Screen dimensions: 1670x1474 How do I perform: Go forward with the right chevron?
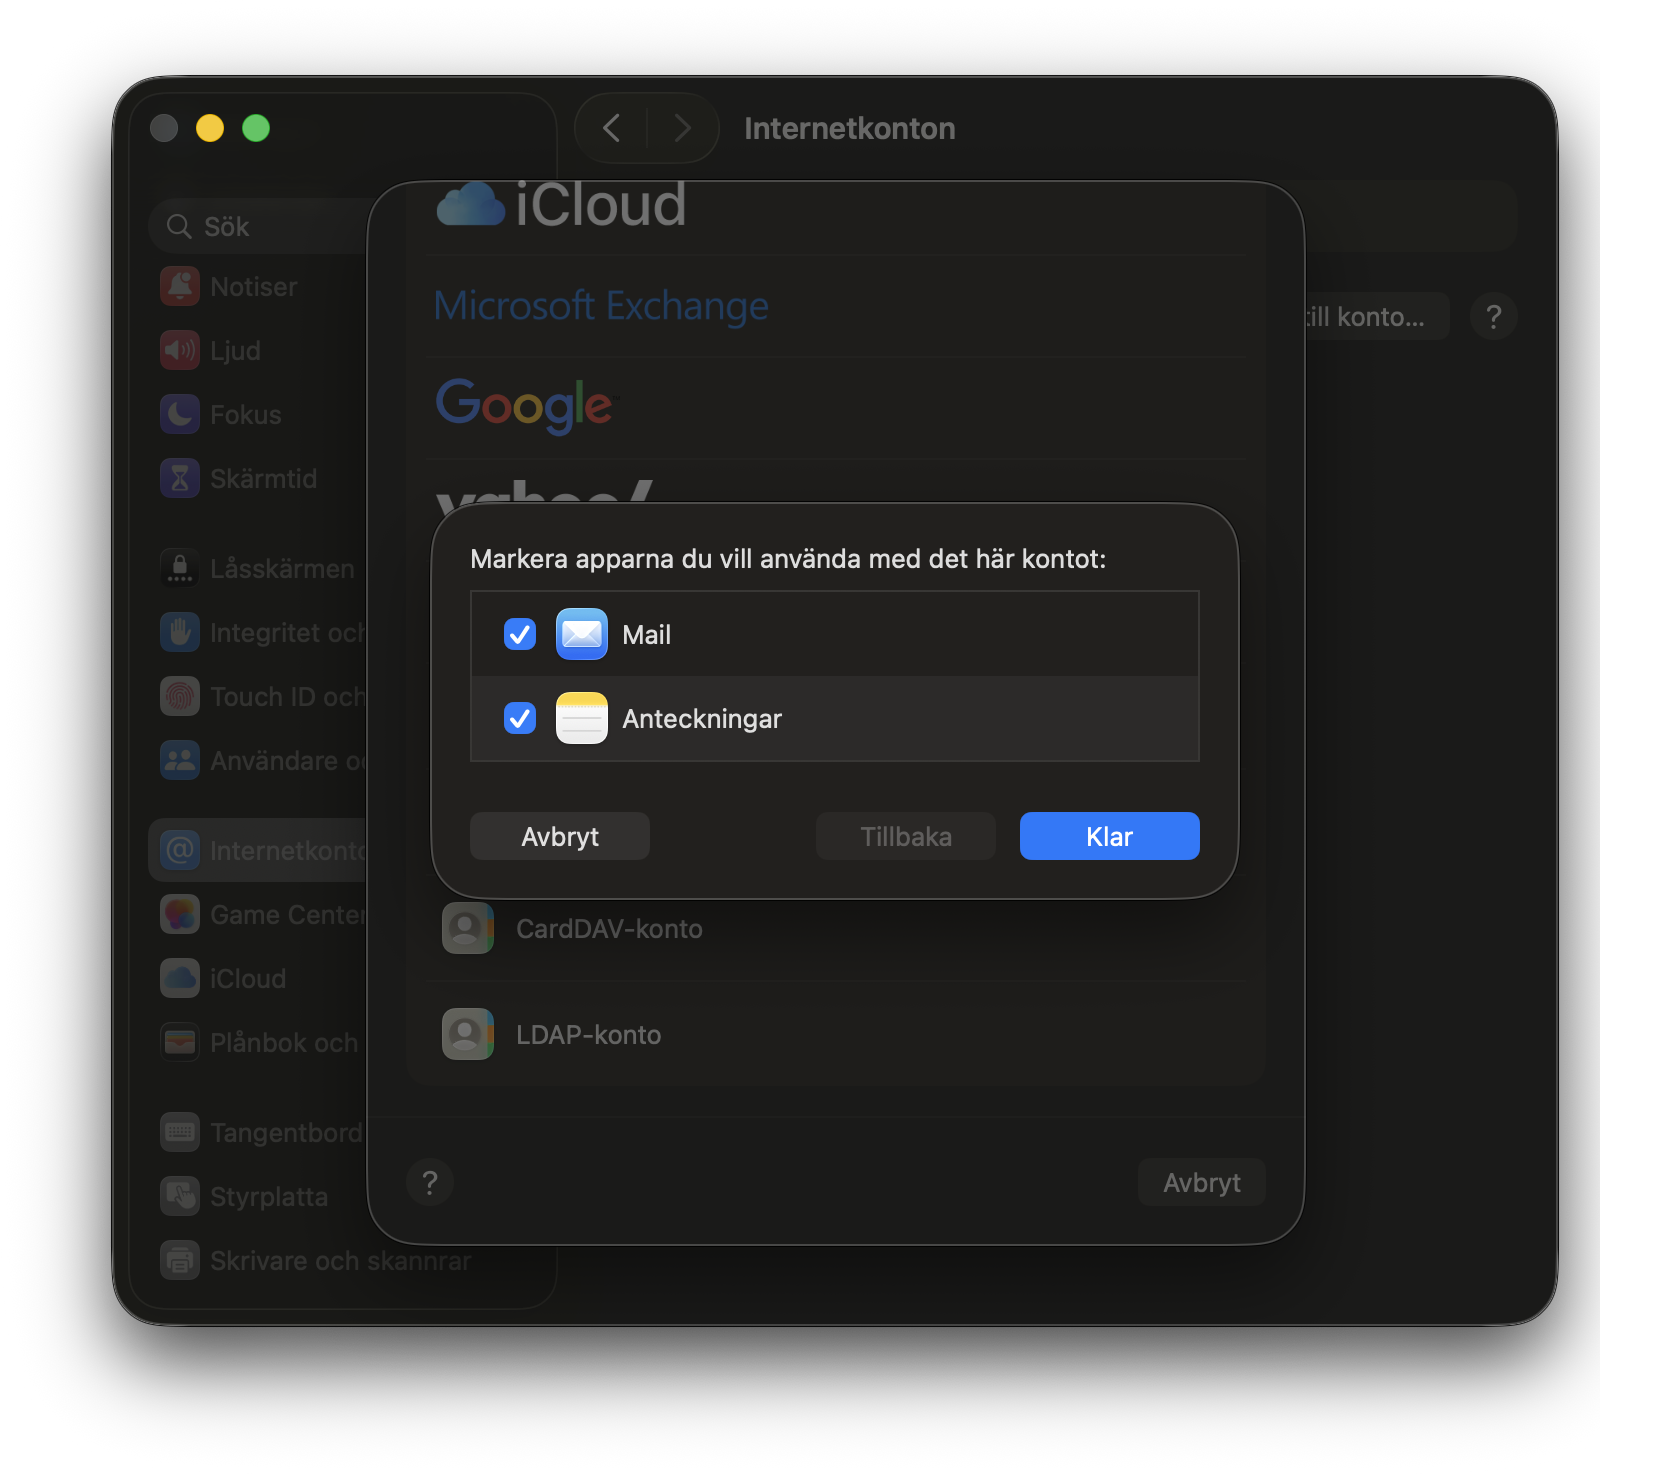point(683,128)
